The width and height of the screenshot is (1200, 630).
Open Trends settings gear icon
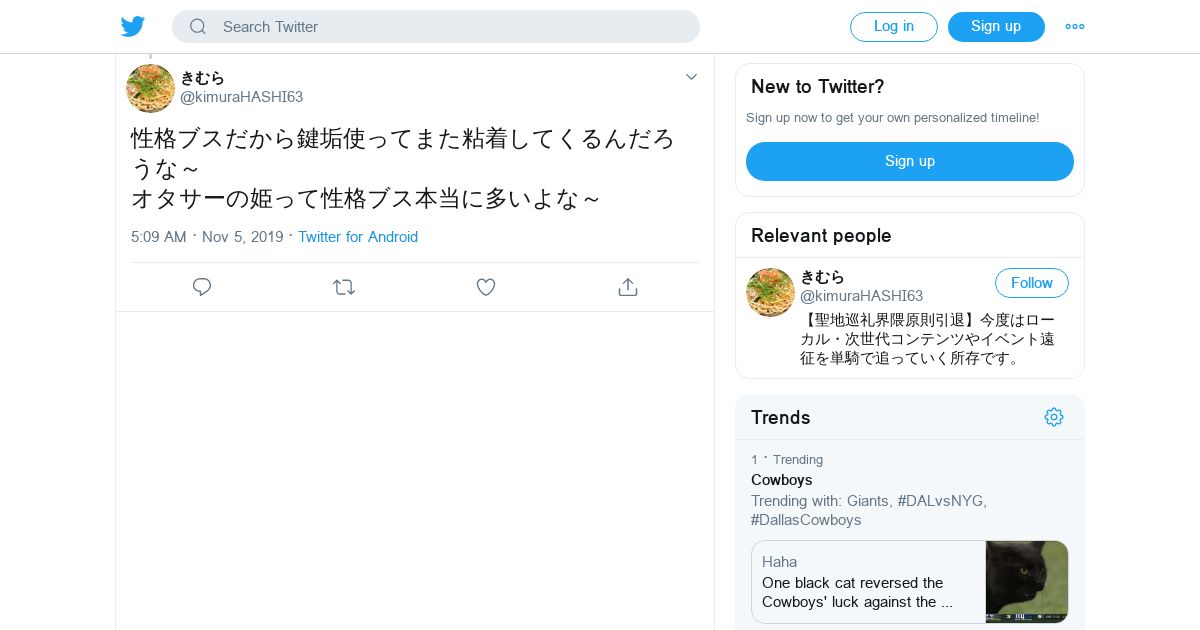(x=1054, y=417)
